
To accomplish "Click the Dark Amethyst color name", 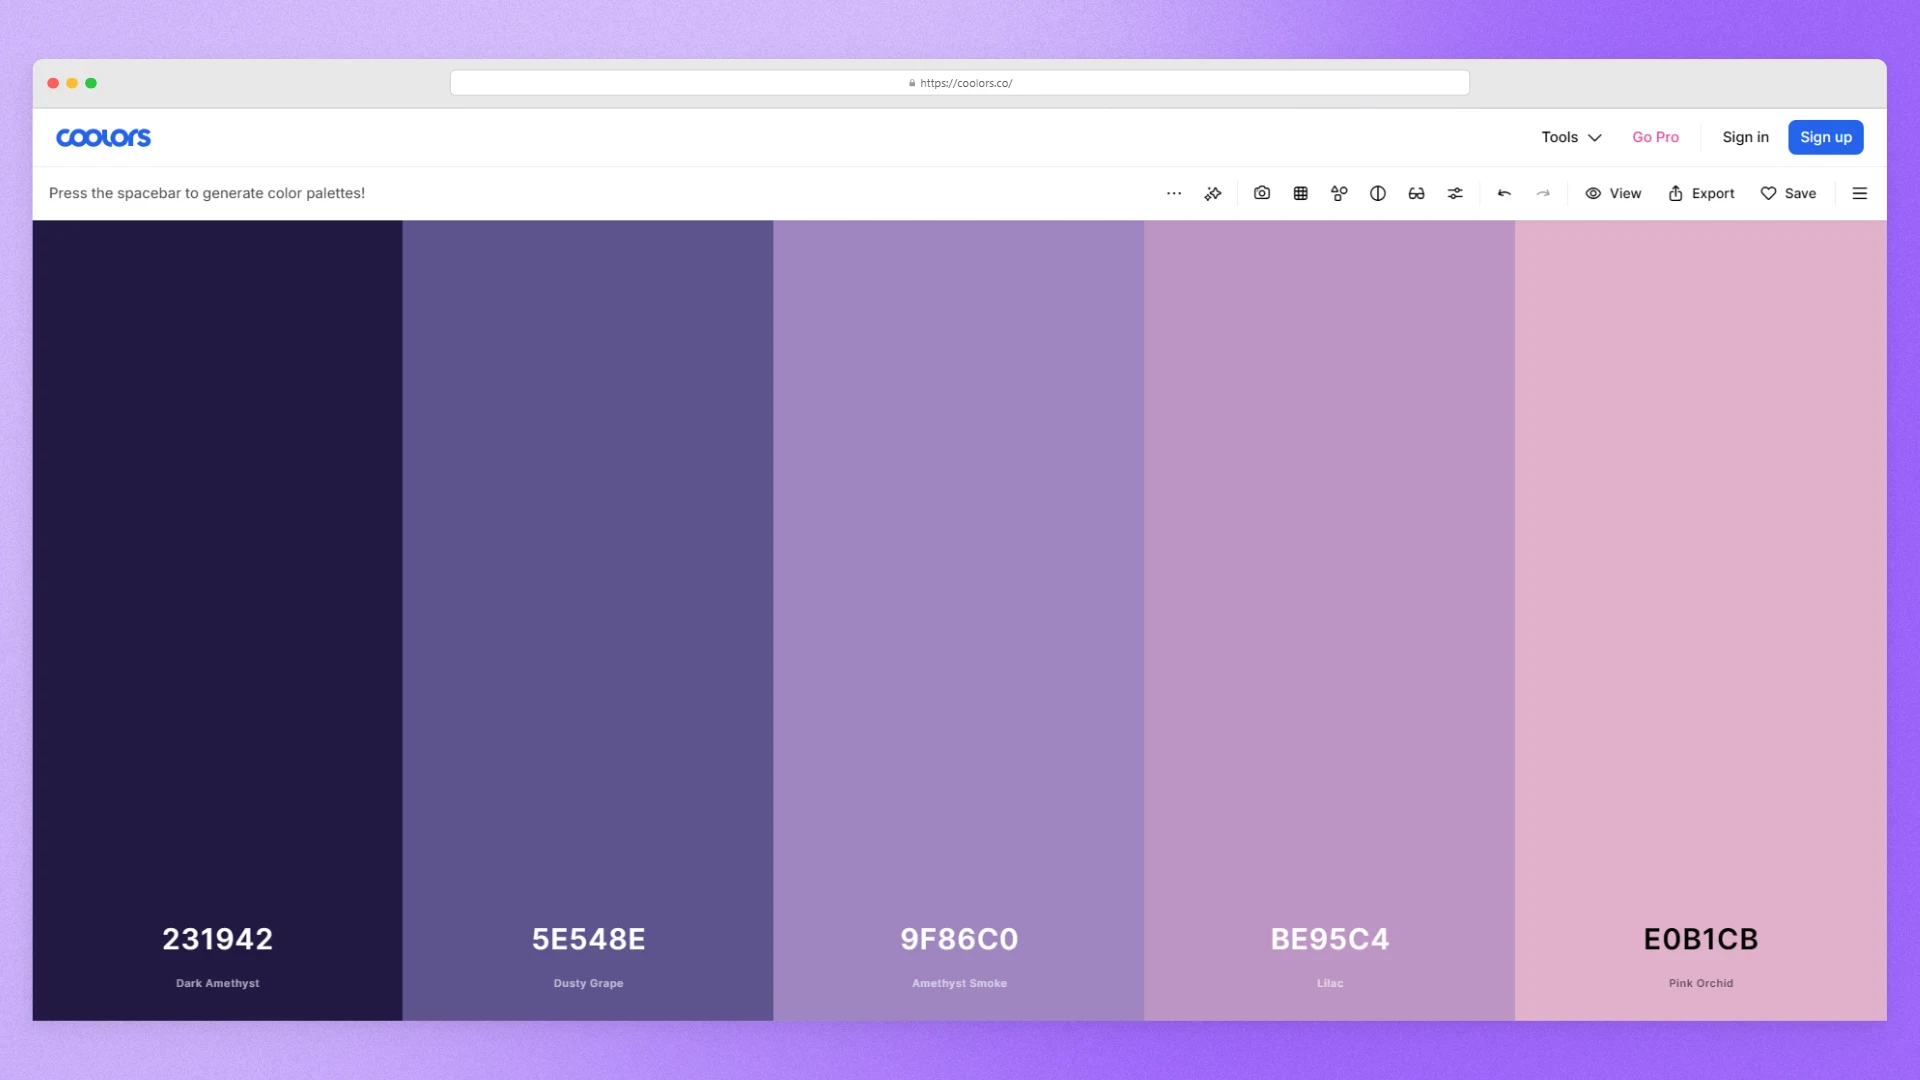I will [217, 983].
